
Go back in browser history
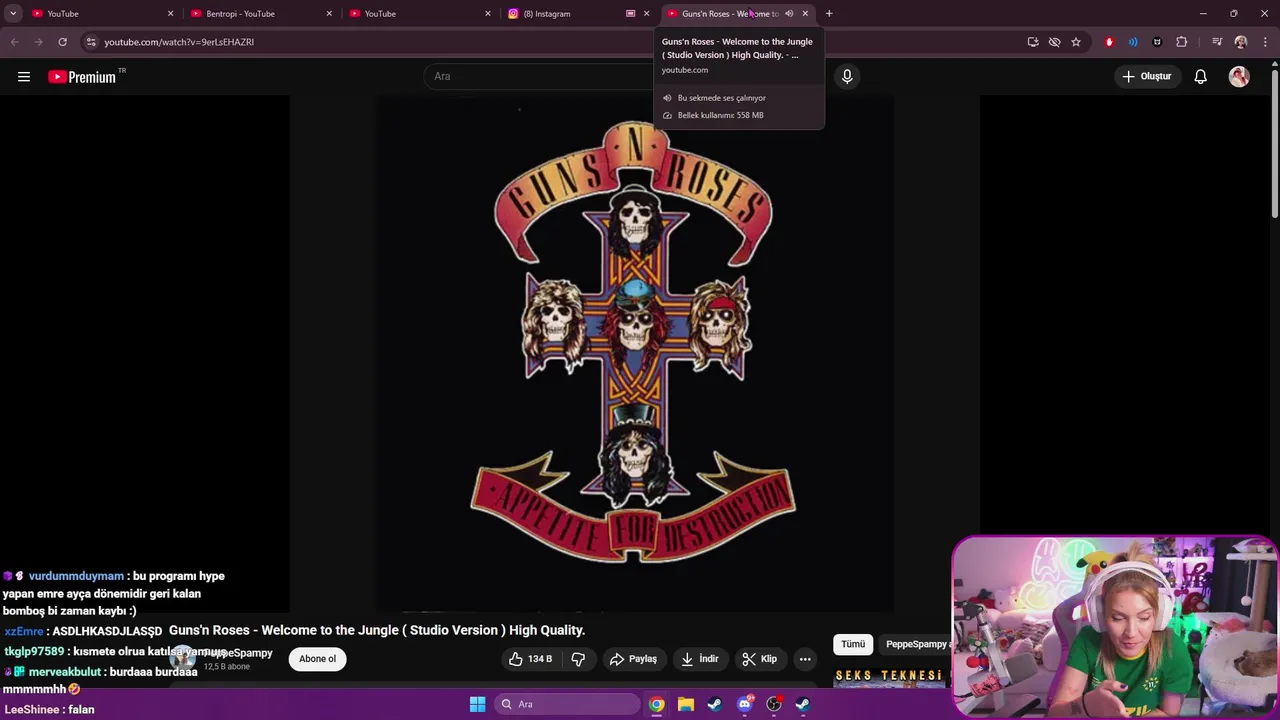pyautogui.click(x=14, y=42)
